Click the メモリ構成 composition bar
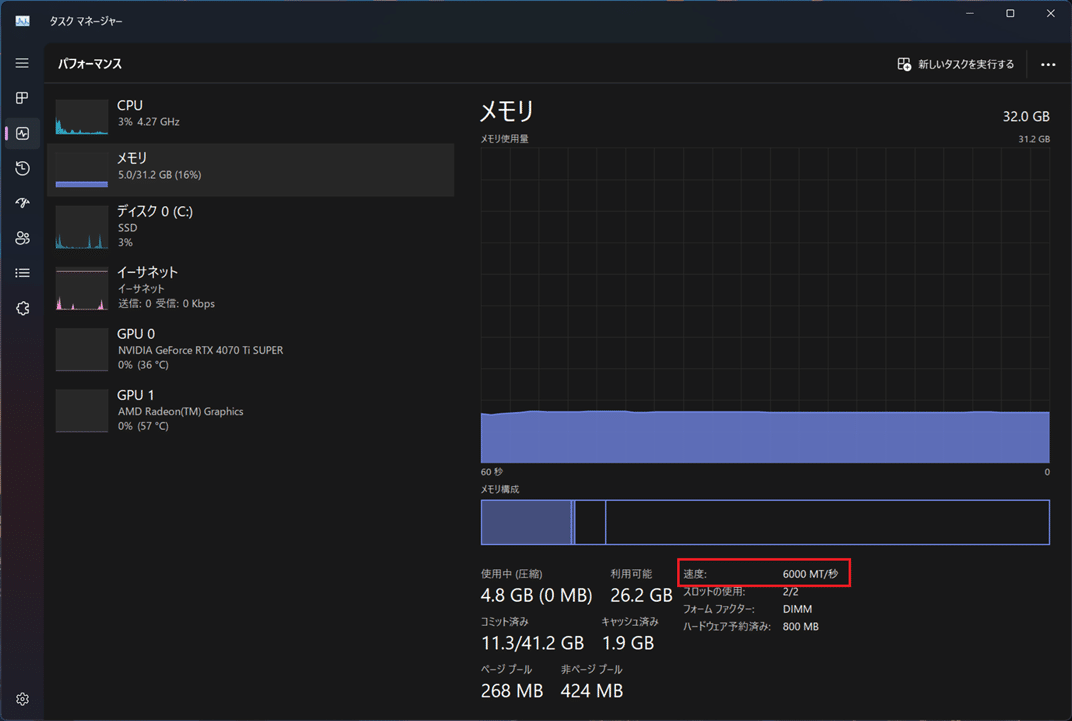The height and width of the screenshot is (721, 1072). (765, 522)
